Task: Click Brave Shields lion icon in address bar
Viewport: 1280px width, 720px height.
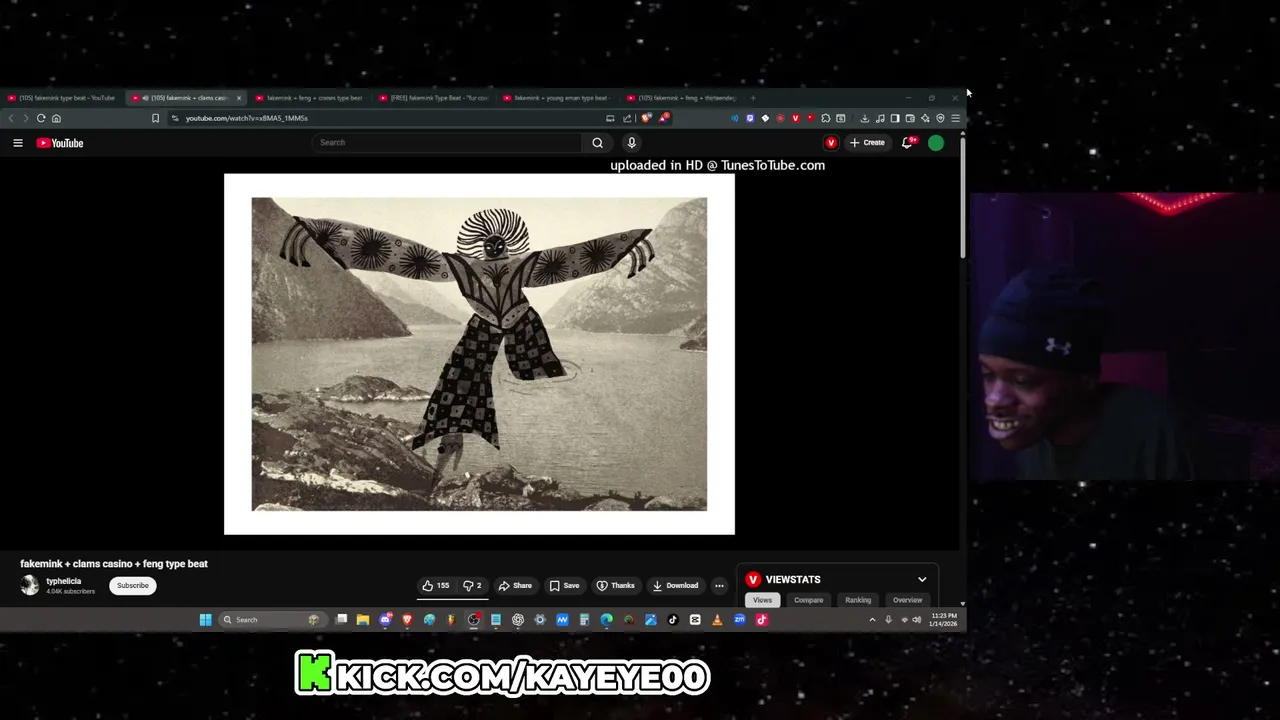Action: 646,118
